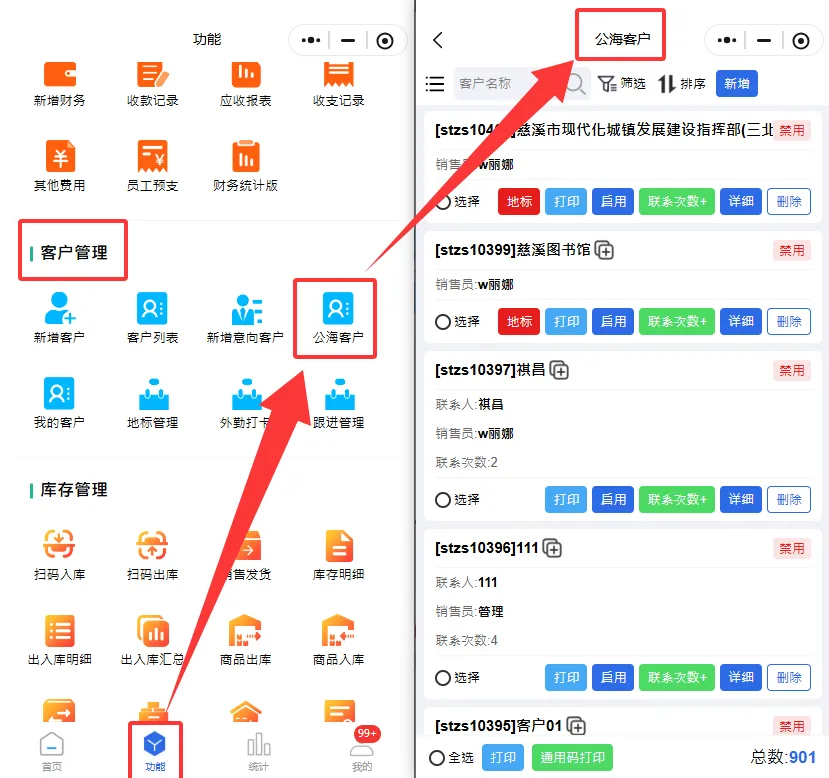
Task: Click copy icon next to 慈溪图书馆
Action: coord(604,250)
